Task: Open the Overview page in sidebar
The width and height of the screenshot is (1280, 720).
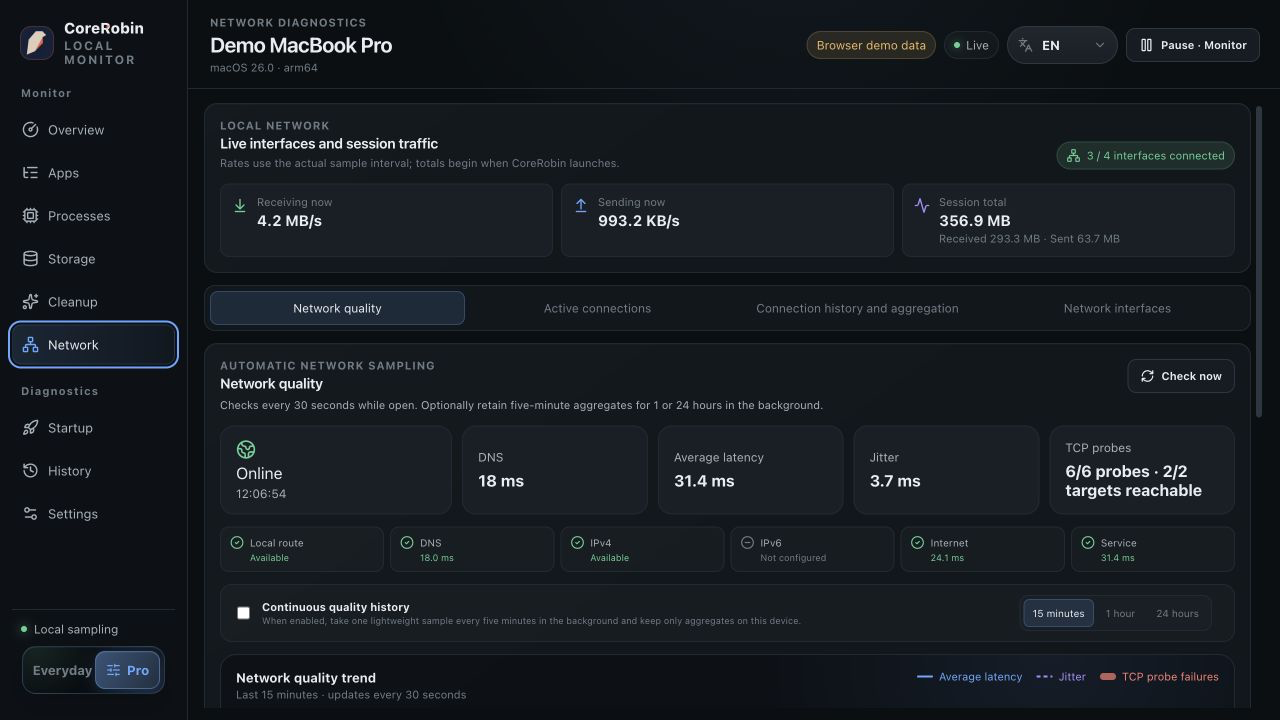Action: click(x=93, y=130)
